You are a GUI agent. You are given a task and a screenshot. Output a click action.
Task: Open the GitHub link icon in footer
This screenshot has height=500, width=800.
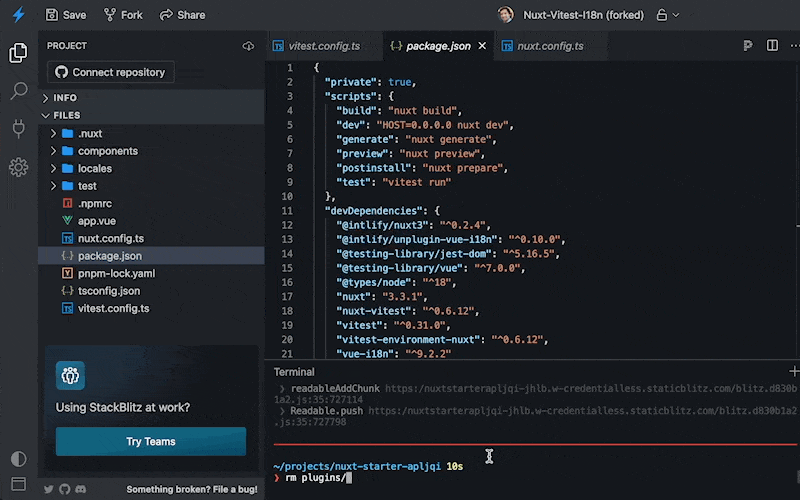coord(65,489)
